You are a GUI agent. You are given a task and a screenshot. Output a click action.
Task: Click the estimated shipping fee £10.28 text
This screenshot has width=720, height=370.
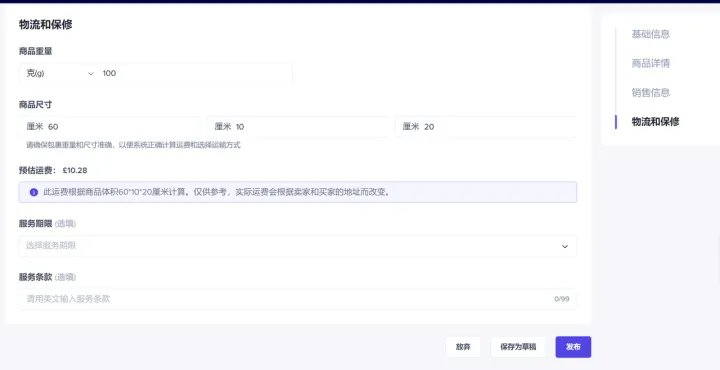click(x=75, y=170)
